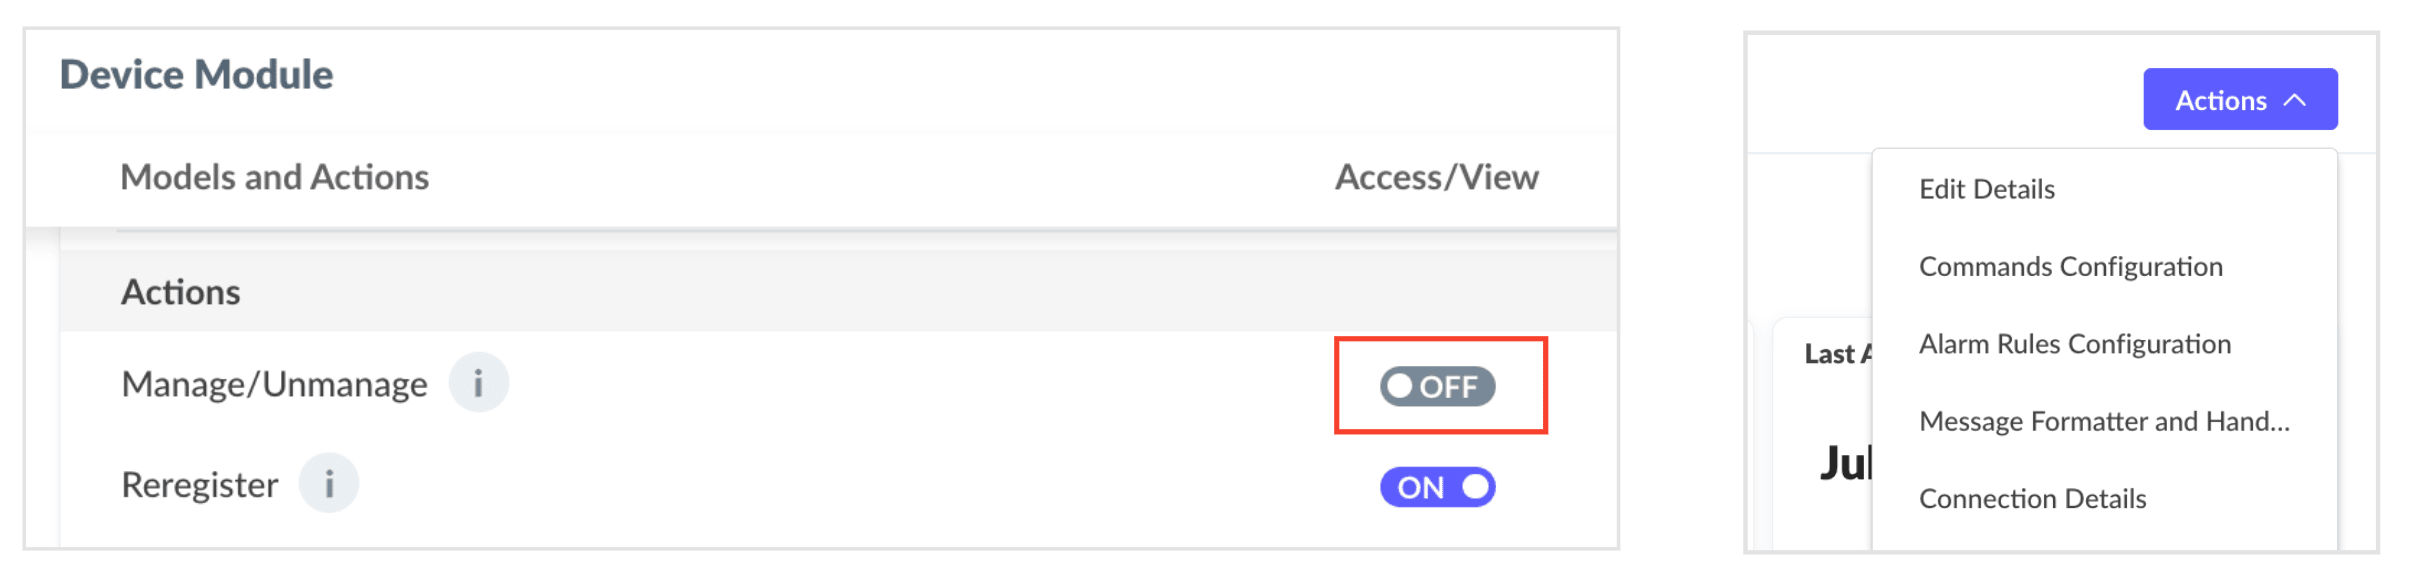Disable the Reregister ON switch
This screenshot has width=2410, height=580.
[x=1437, y=487]
